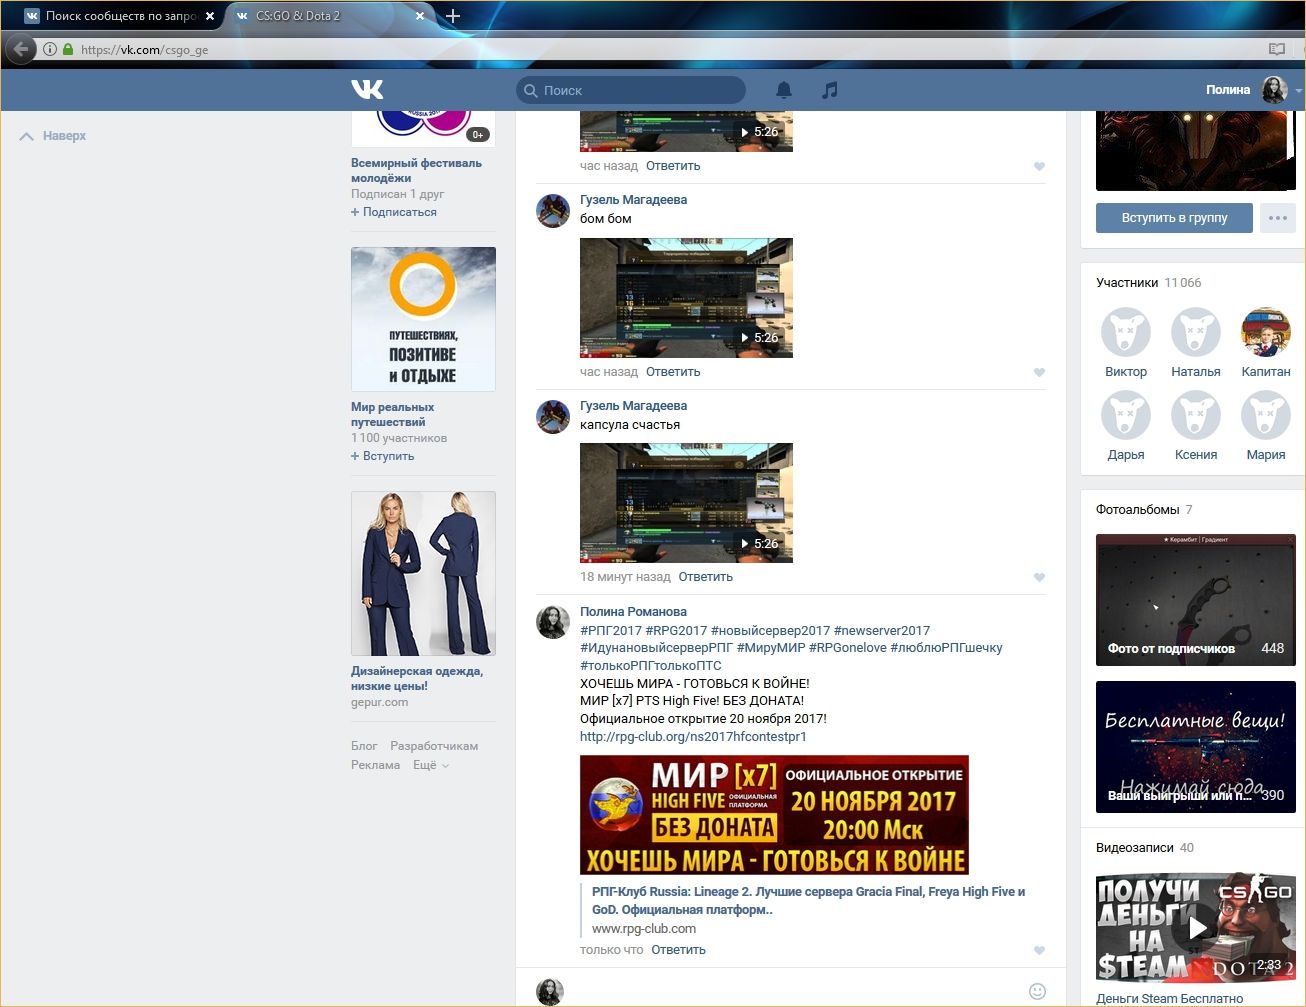The width and height of the screenshot is (1306, 1007).
Task: Play the 'капсула счастья' video
Action: point(686,502)
